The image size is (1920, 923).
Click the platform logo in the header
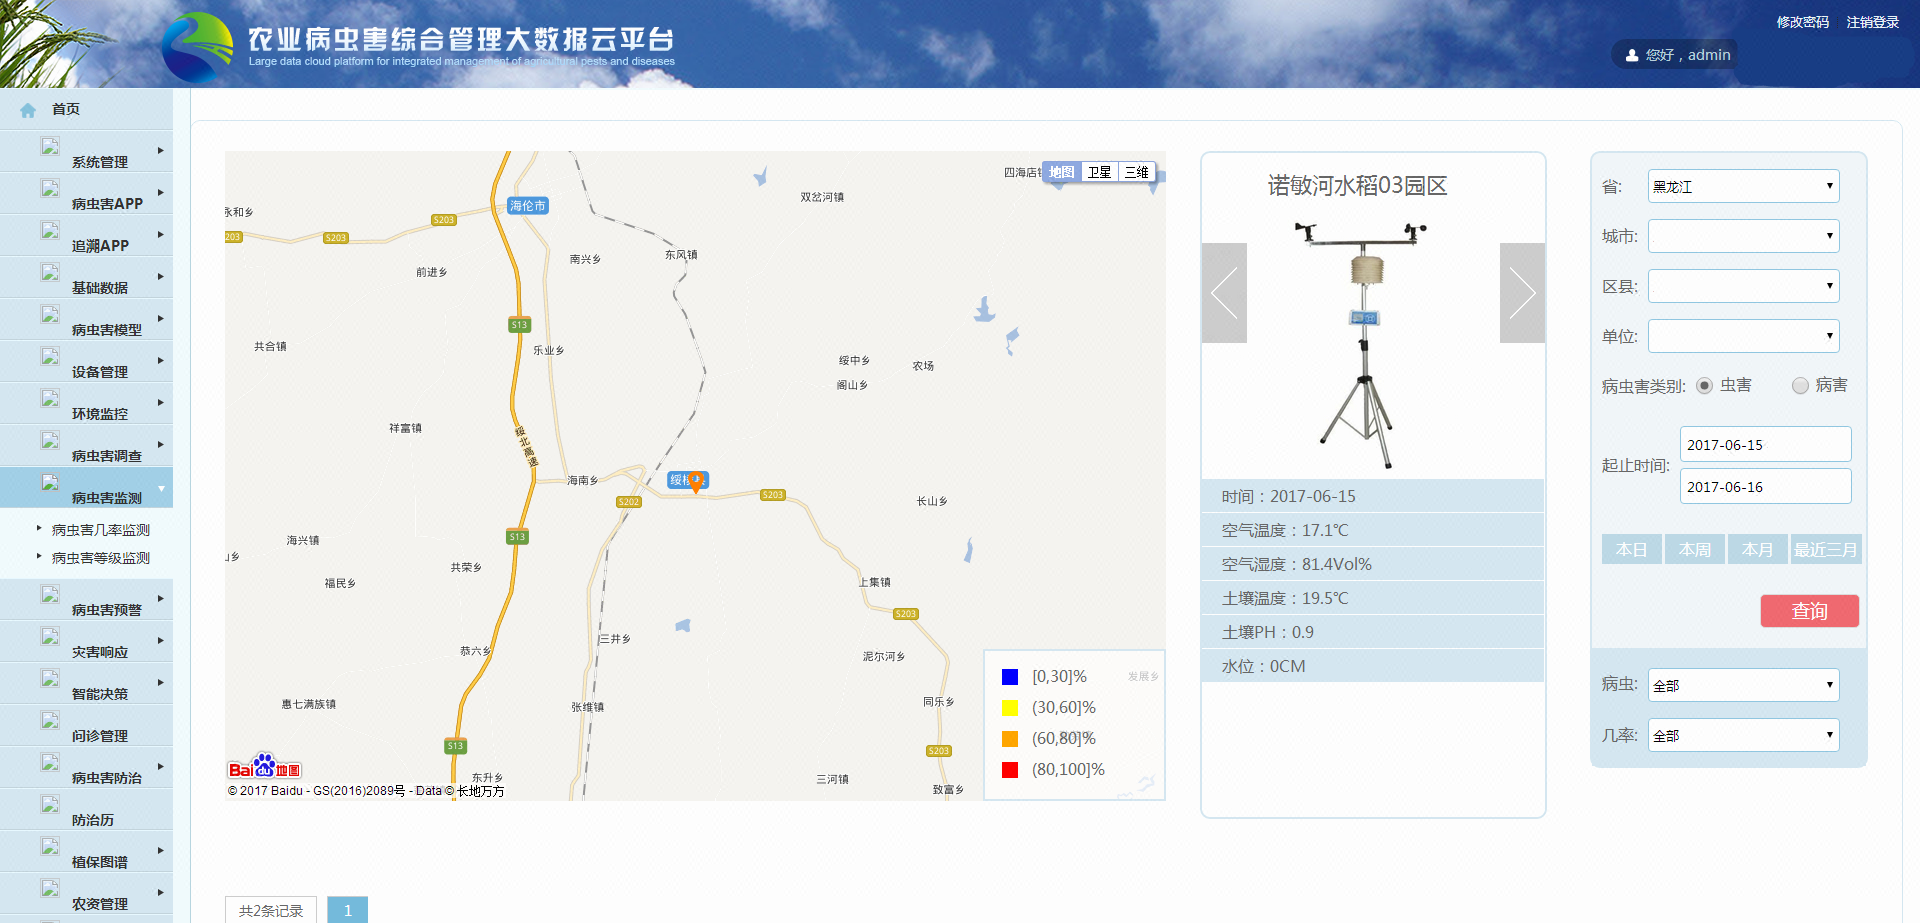click(x=198, y=47)
